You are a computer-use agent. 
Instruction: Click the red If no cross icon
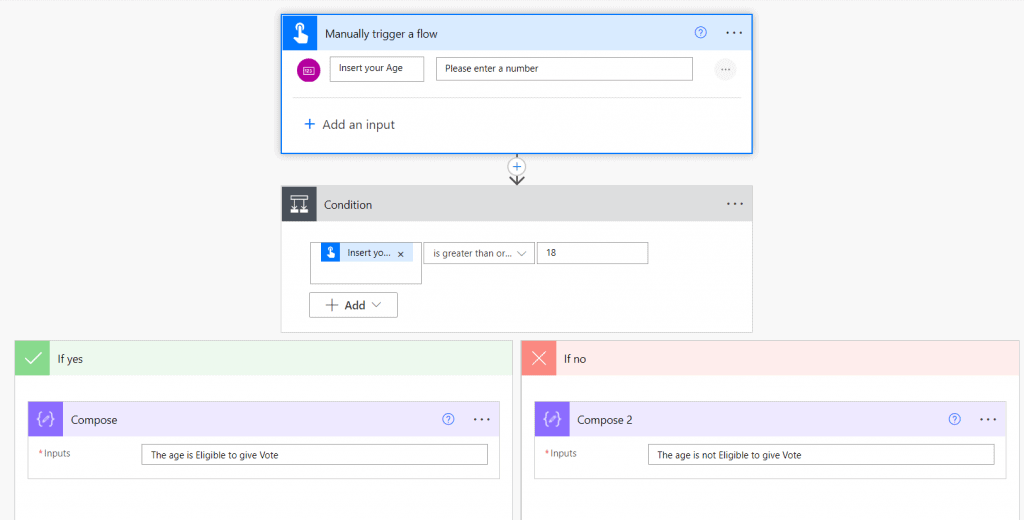539,358
